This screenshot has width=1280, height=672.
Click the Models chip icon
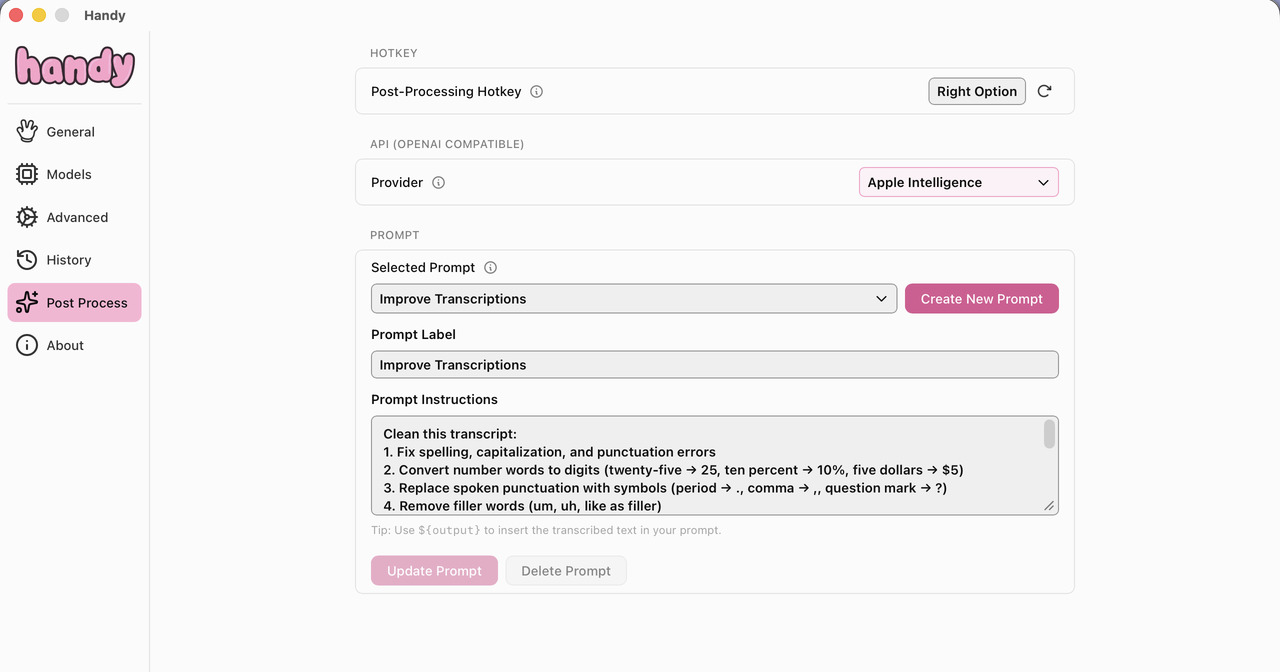tap(27, 174)
